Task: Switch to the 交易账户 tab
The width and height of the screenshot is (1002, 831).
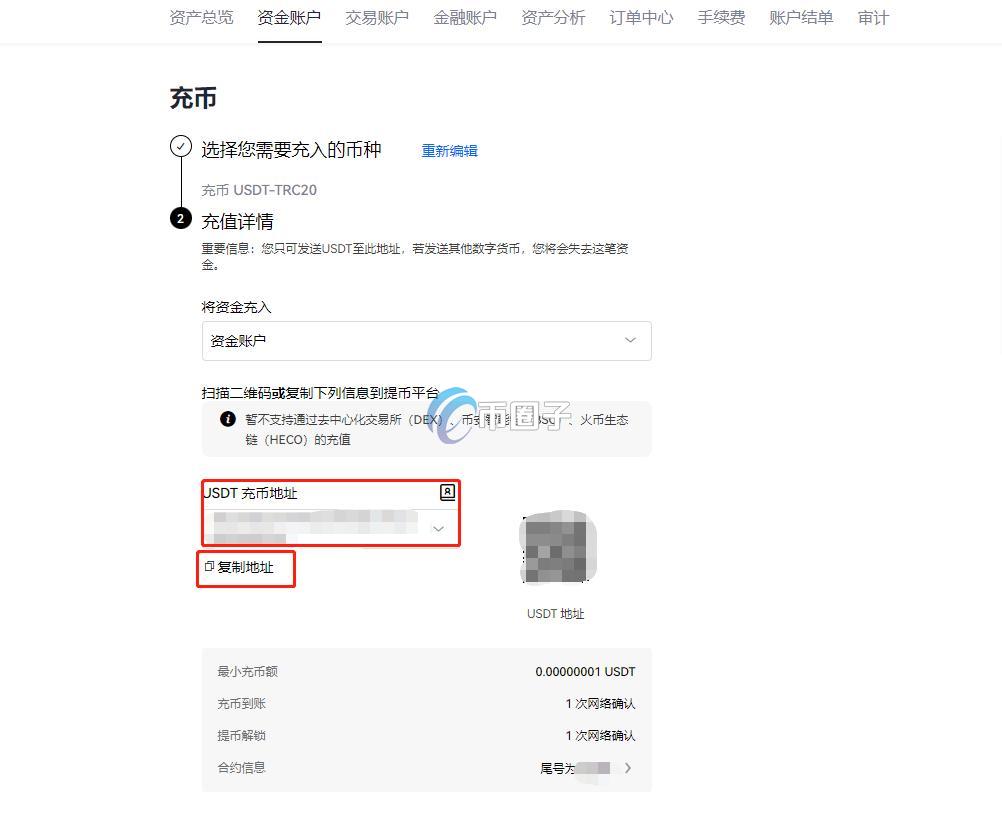Action: point(377,17)
